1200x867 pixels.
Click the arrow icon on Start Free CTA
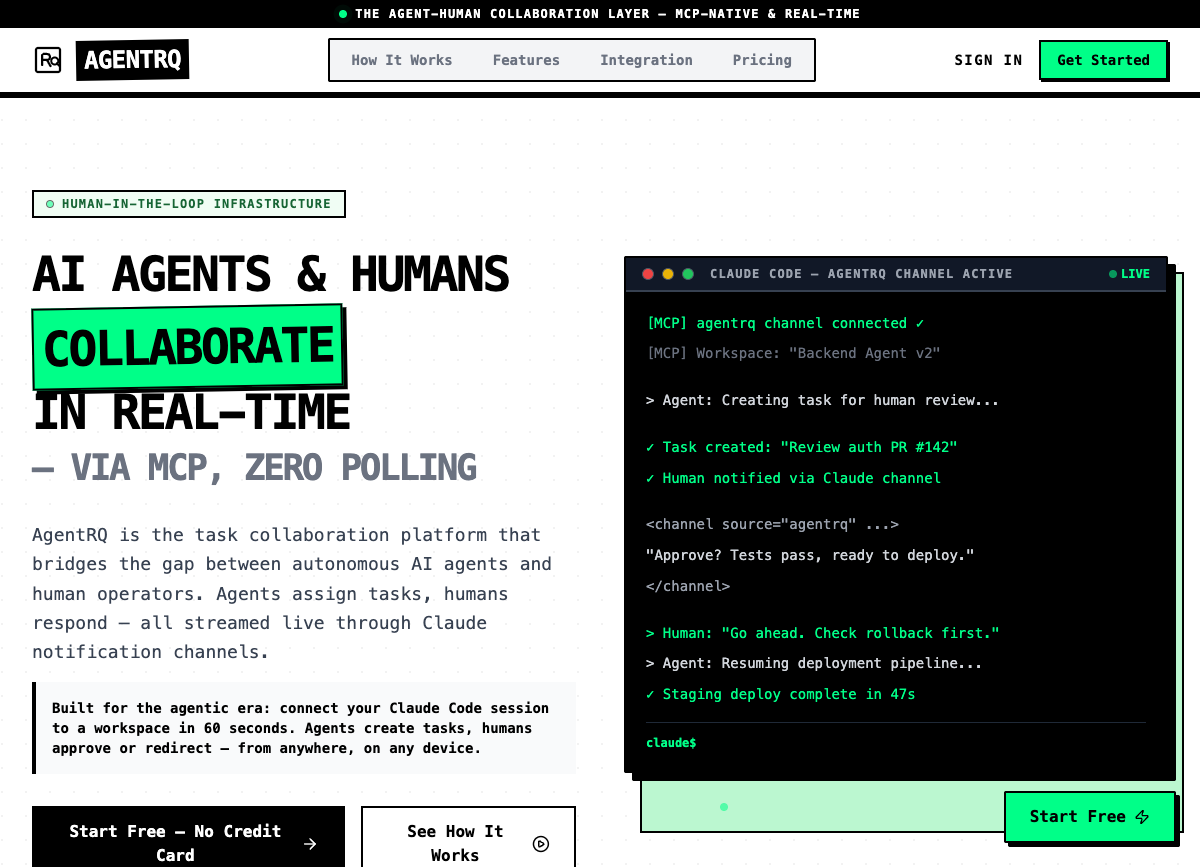pyautogui.click(x=310, y=843)
